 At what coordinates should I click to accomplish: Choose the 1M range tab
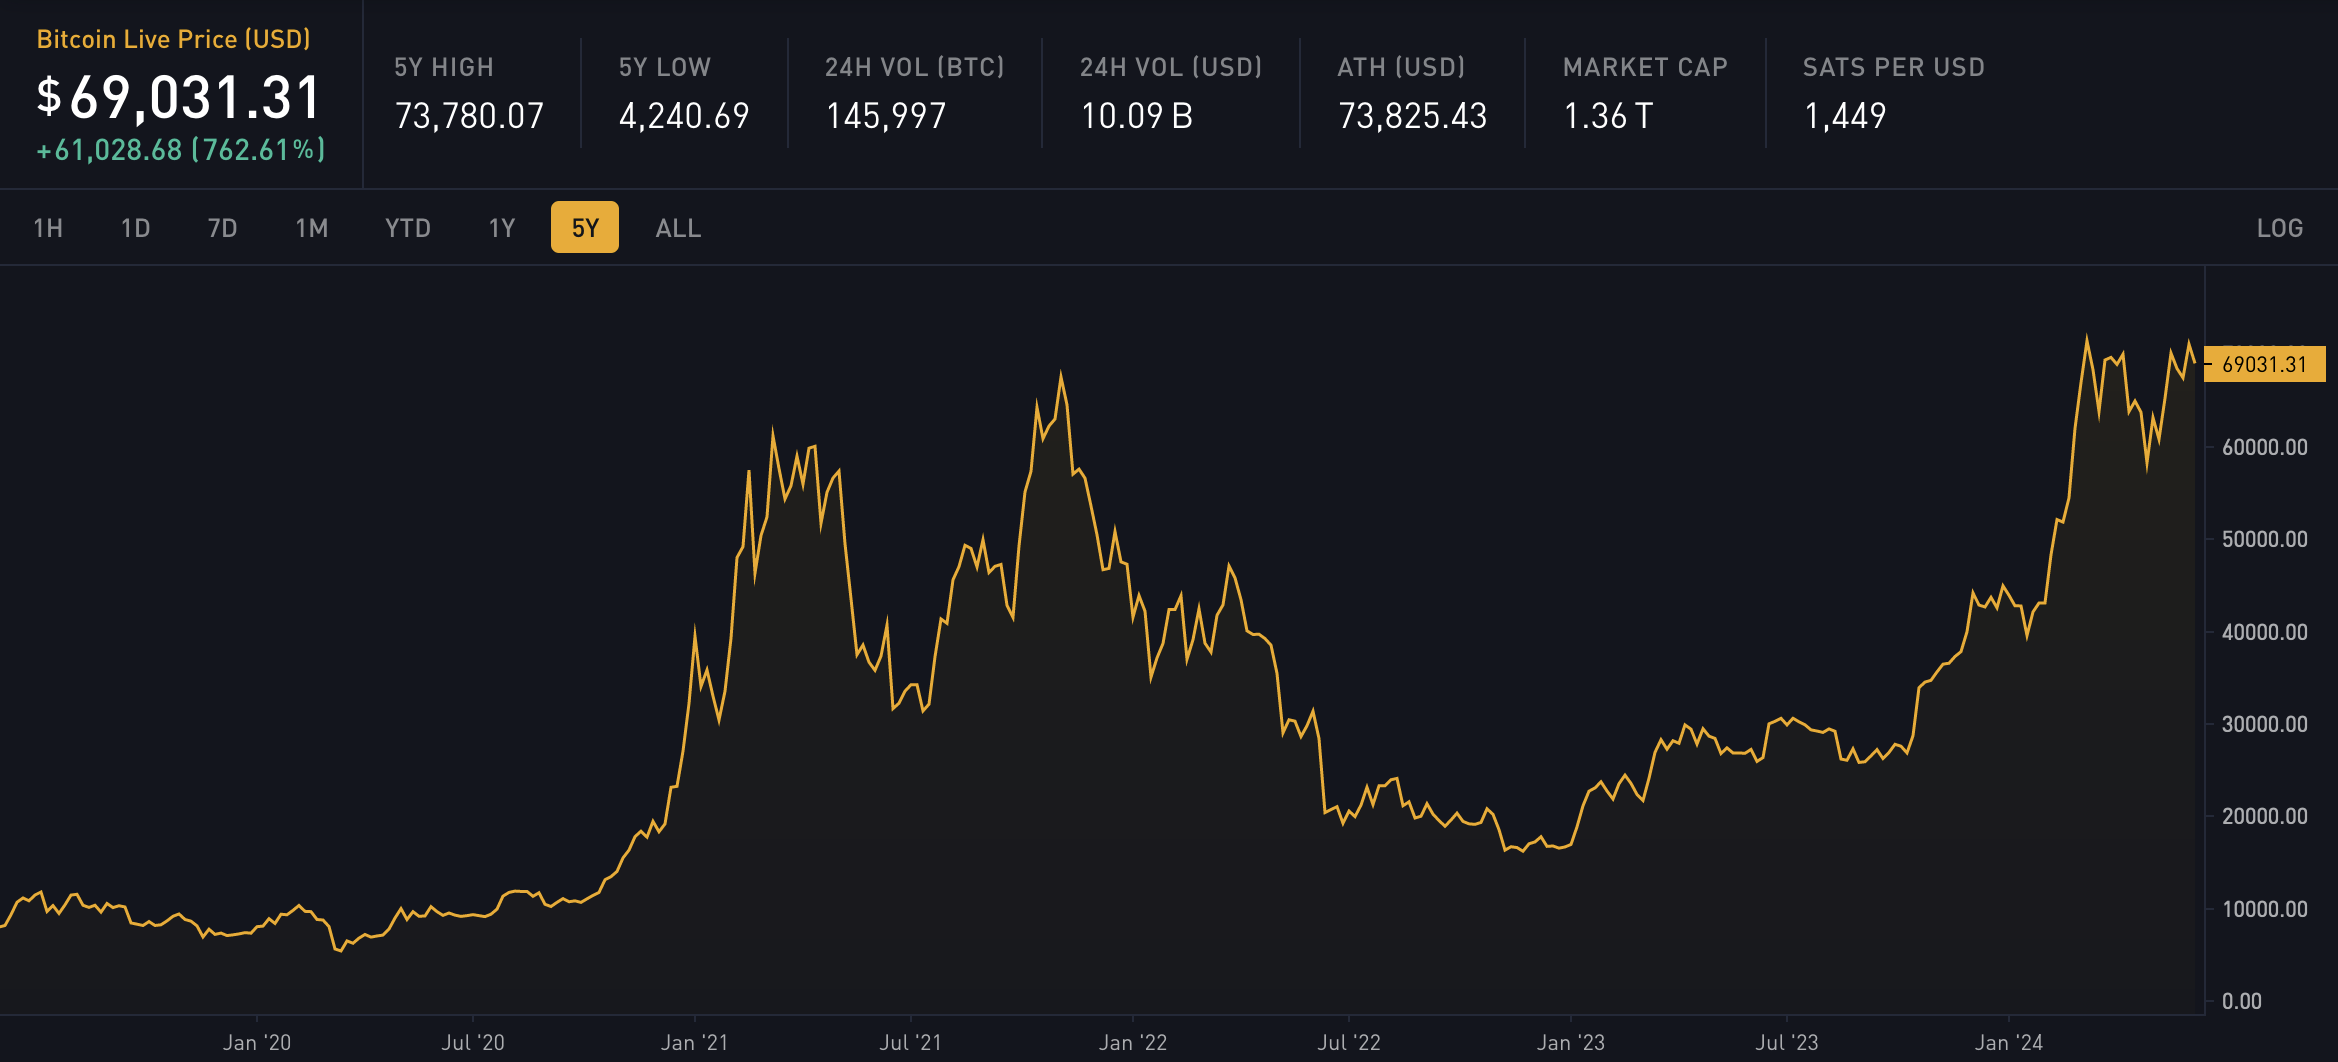pos(311,228)
